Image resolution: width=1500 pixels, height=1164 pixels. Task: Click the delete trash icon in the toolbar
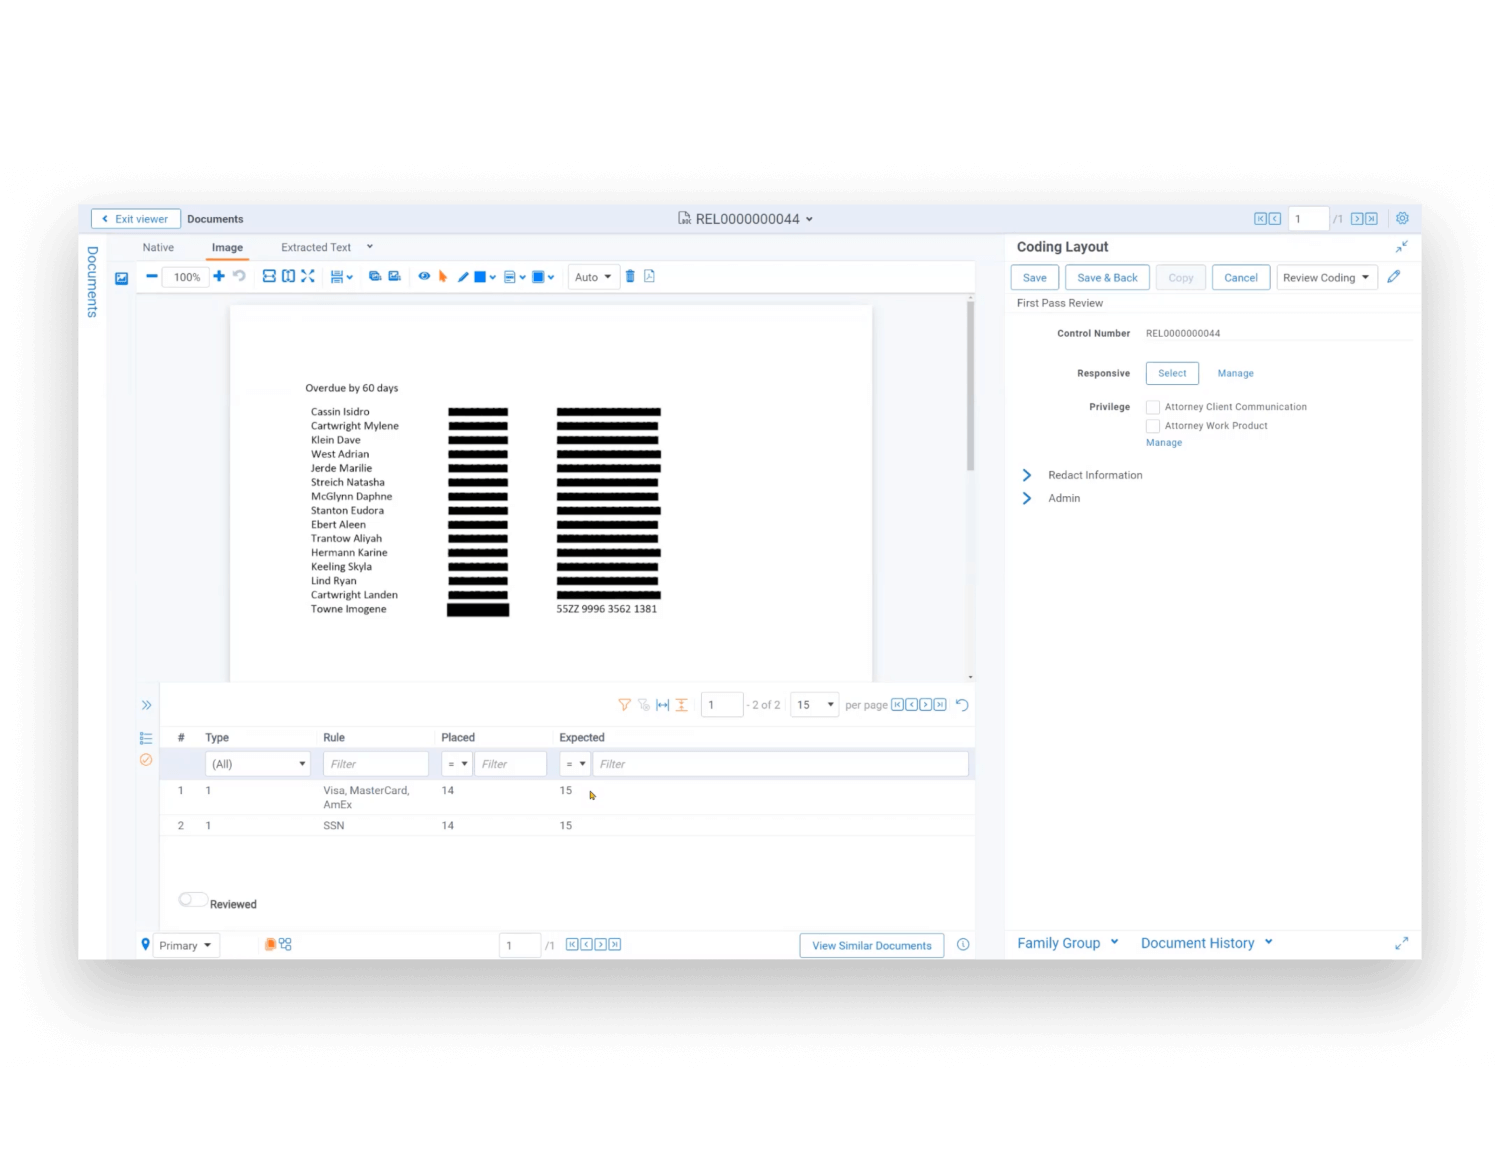629,277
